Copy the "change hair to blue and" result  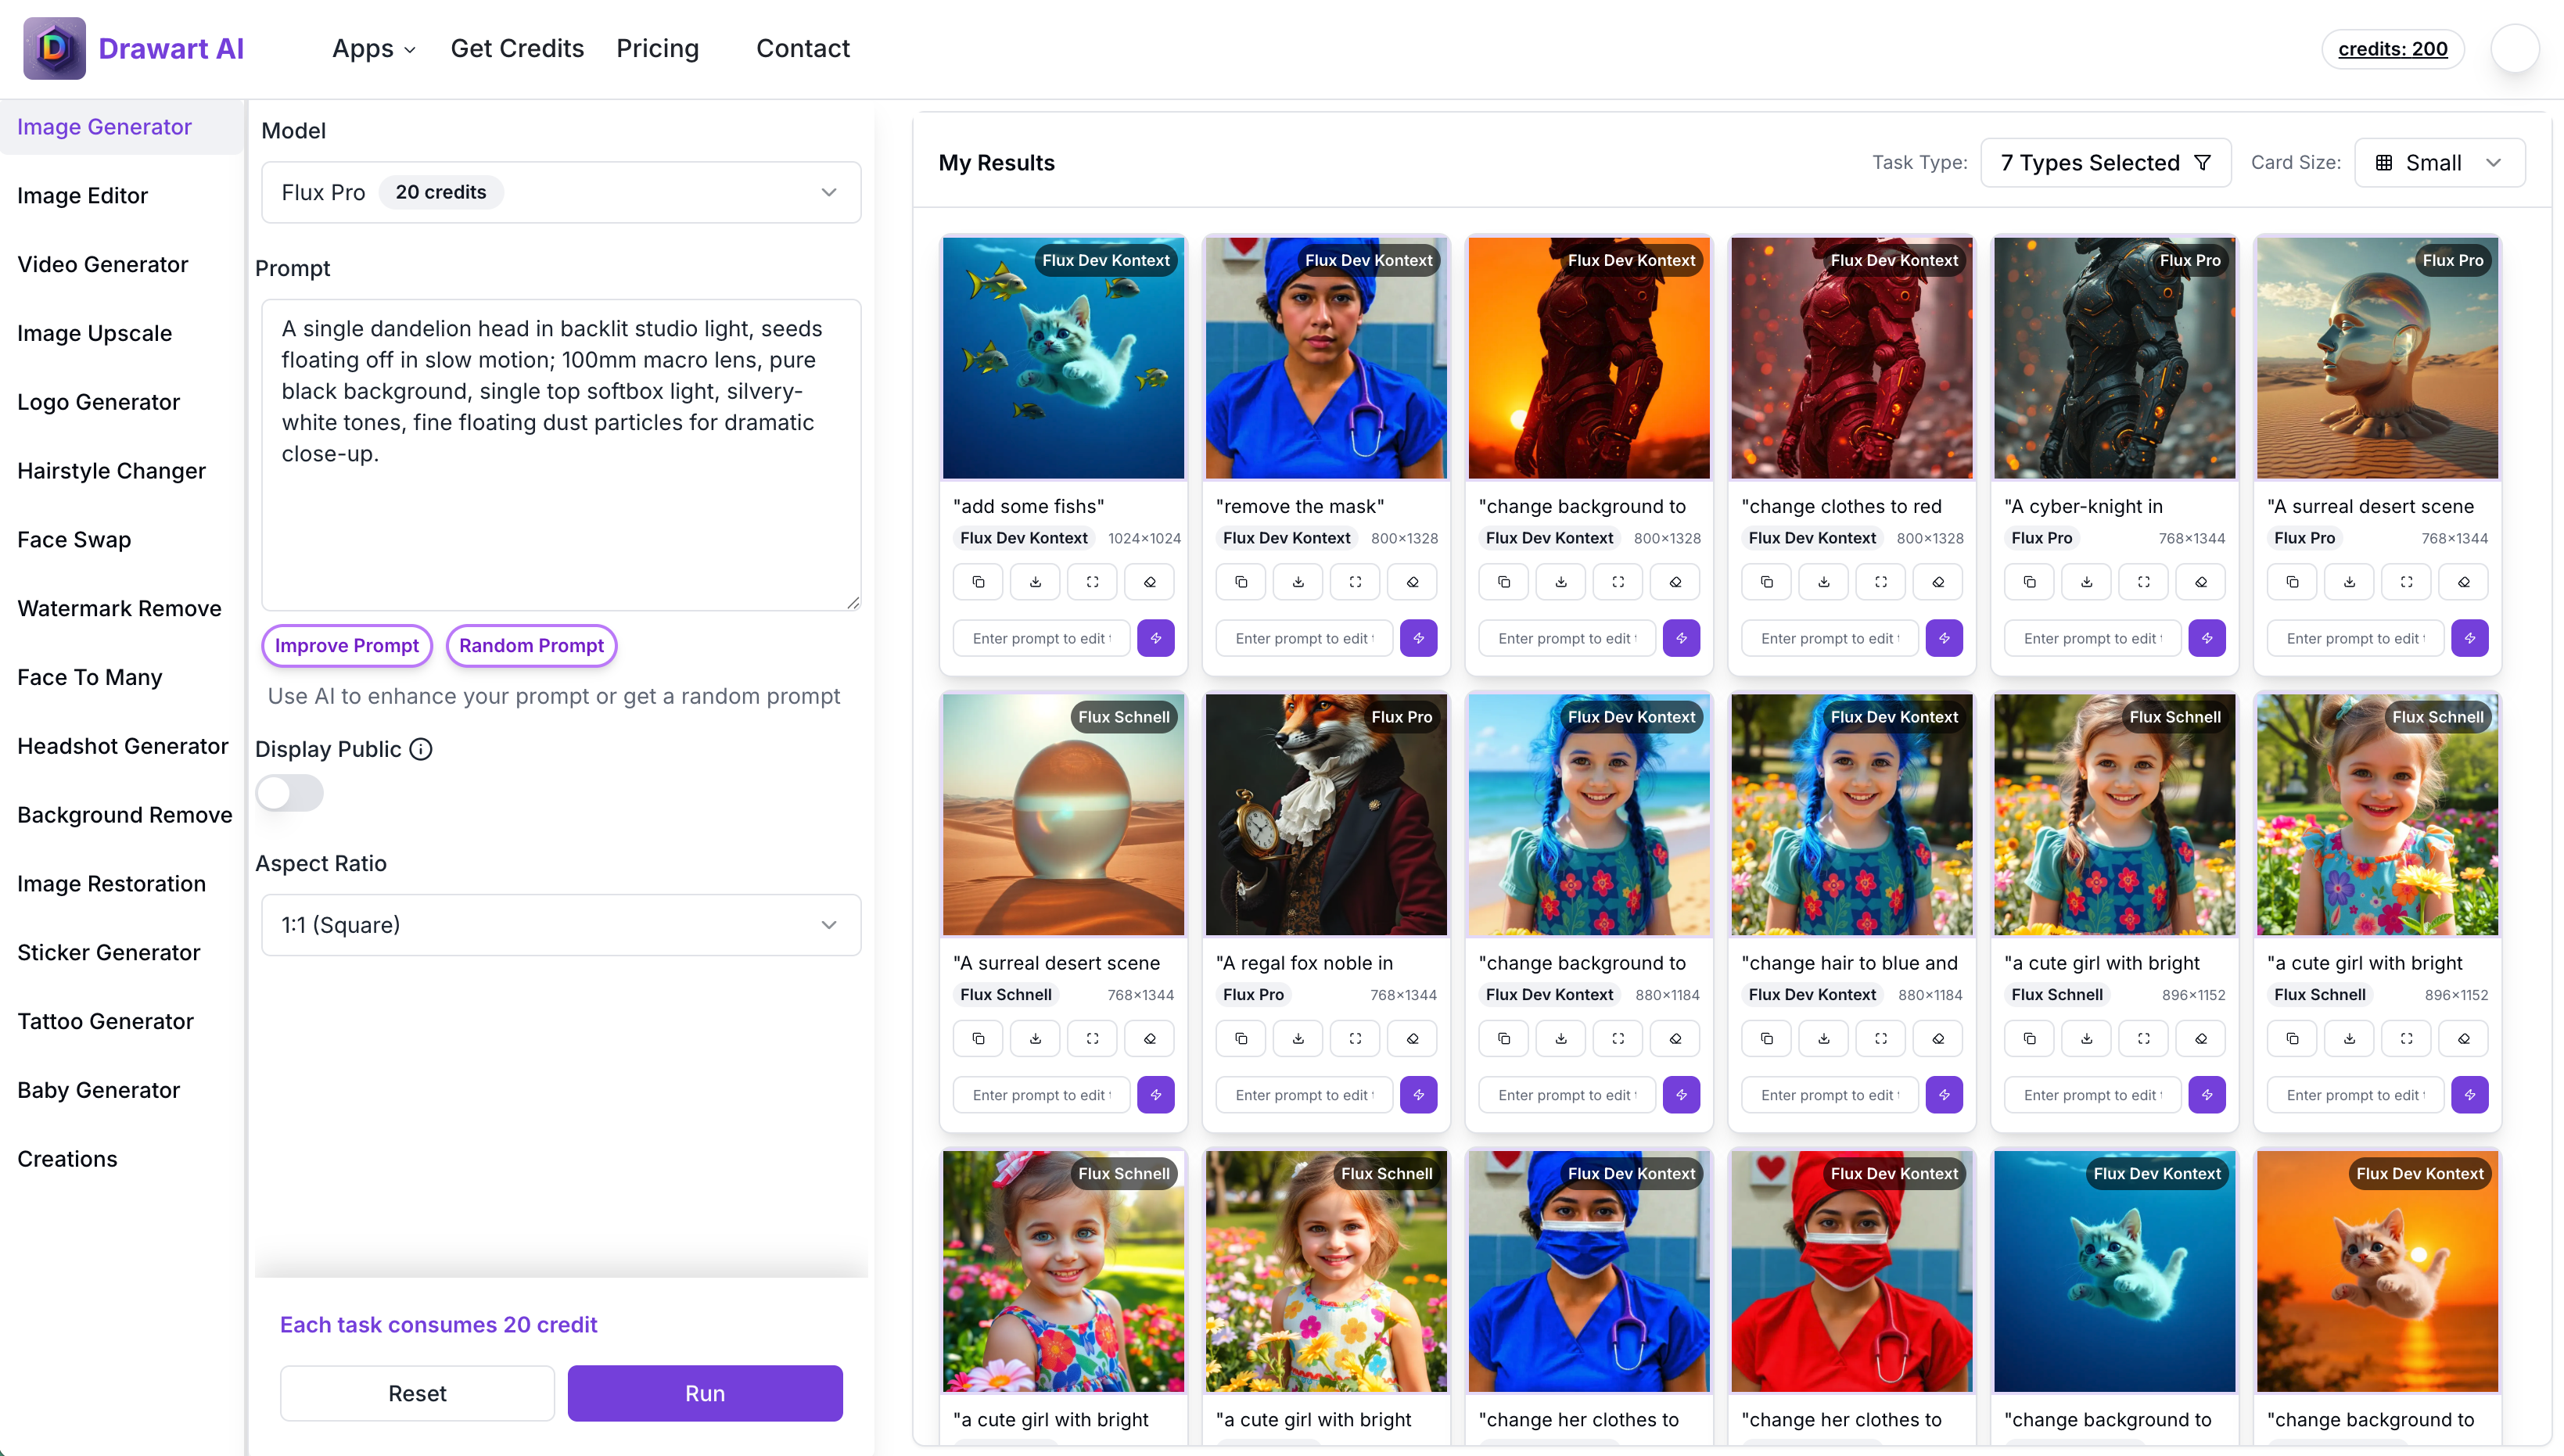[x=1767, y=1039]
